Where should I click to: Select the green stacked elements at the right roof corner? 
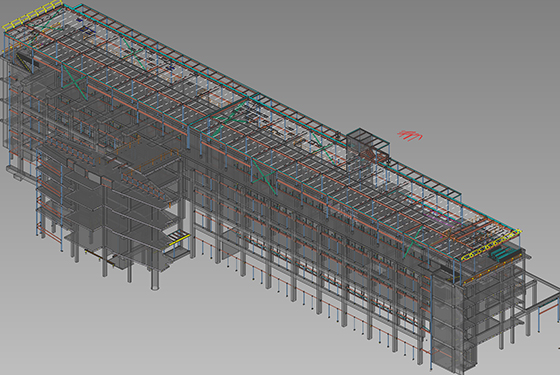tap(503, 254)
